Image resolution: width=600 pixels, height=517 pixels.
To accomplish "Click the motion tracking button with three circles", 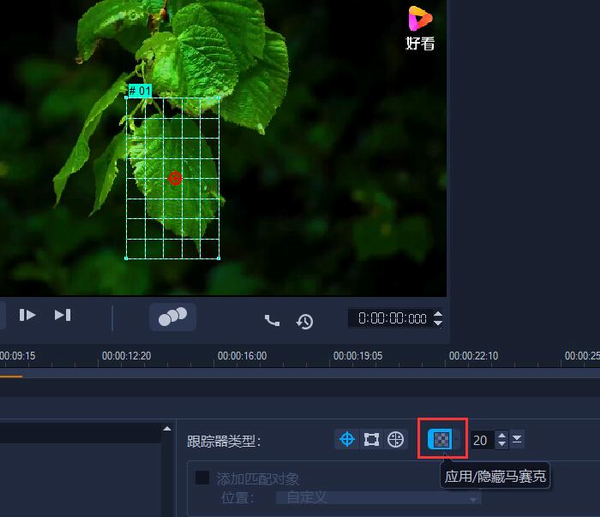I will pyautogui.click(x=173, y=316).
